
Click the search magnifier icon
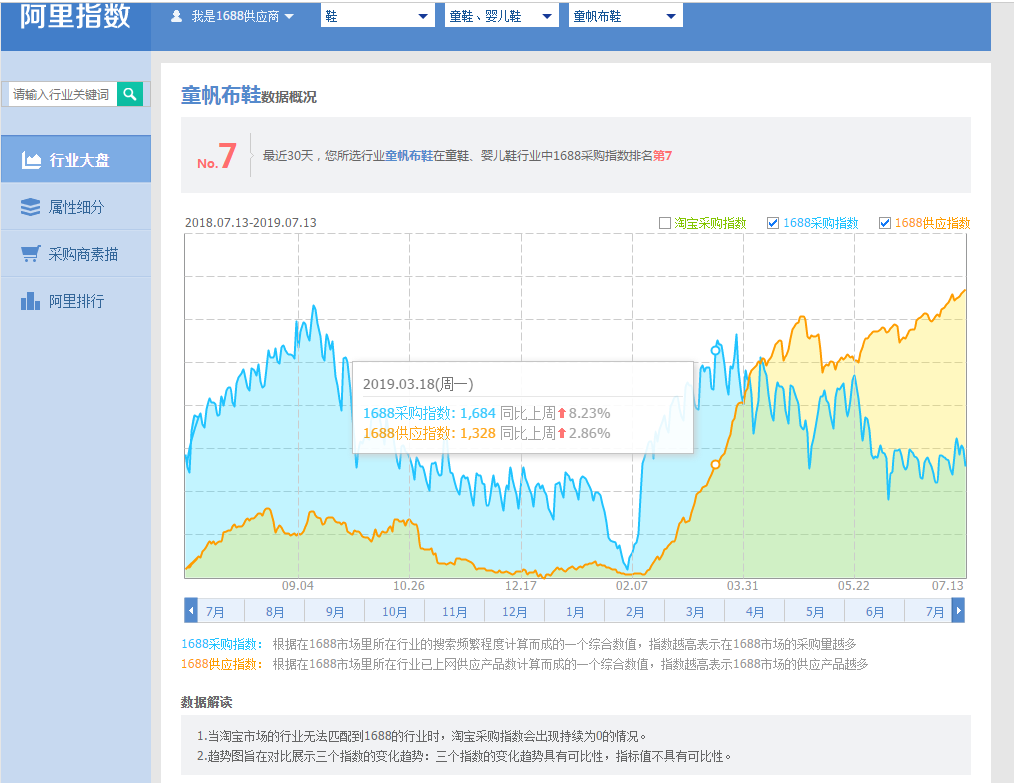(129, 93)
